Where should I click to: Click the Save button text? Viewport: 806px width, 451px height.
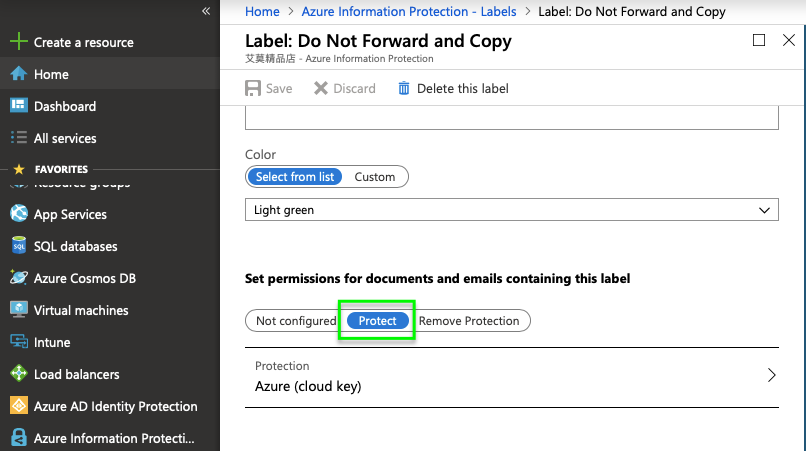point(279,88)
